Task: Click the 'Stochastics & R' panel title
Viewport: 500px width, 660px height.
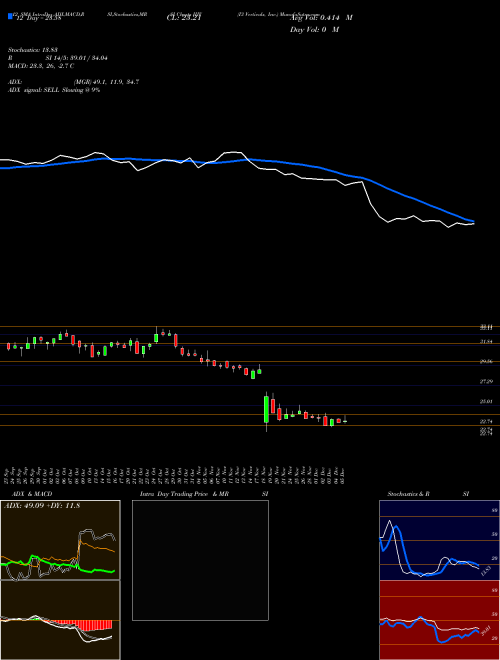Action: (x=409, y=494)
